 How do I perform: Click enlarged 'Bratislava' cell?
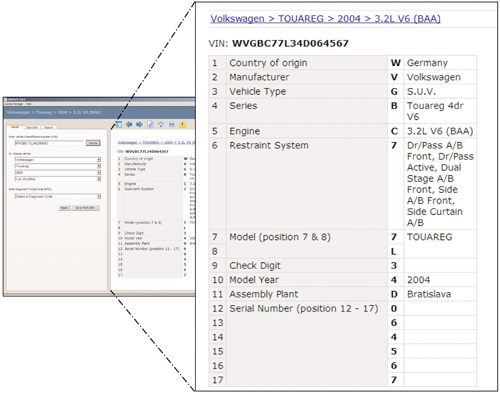(440, 294)
